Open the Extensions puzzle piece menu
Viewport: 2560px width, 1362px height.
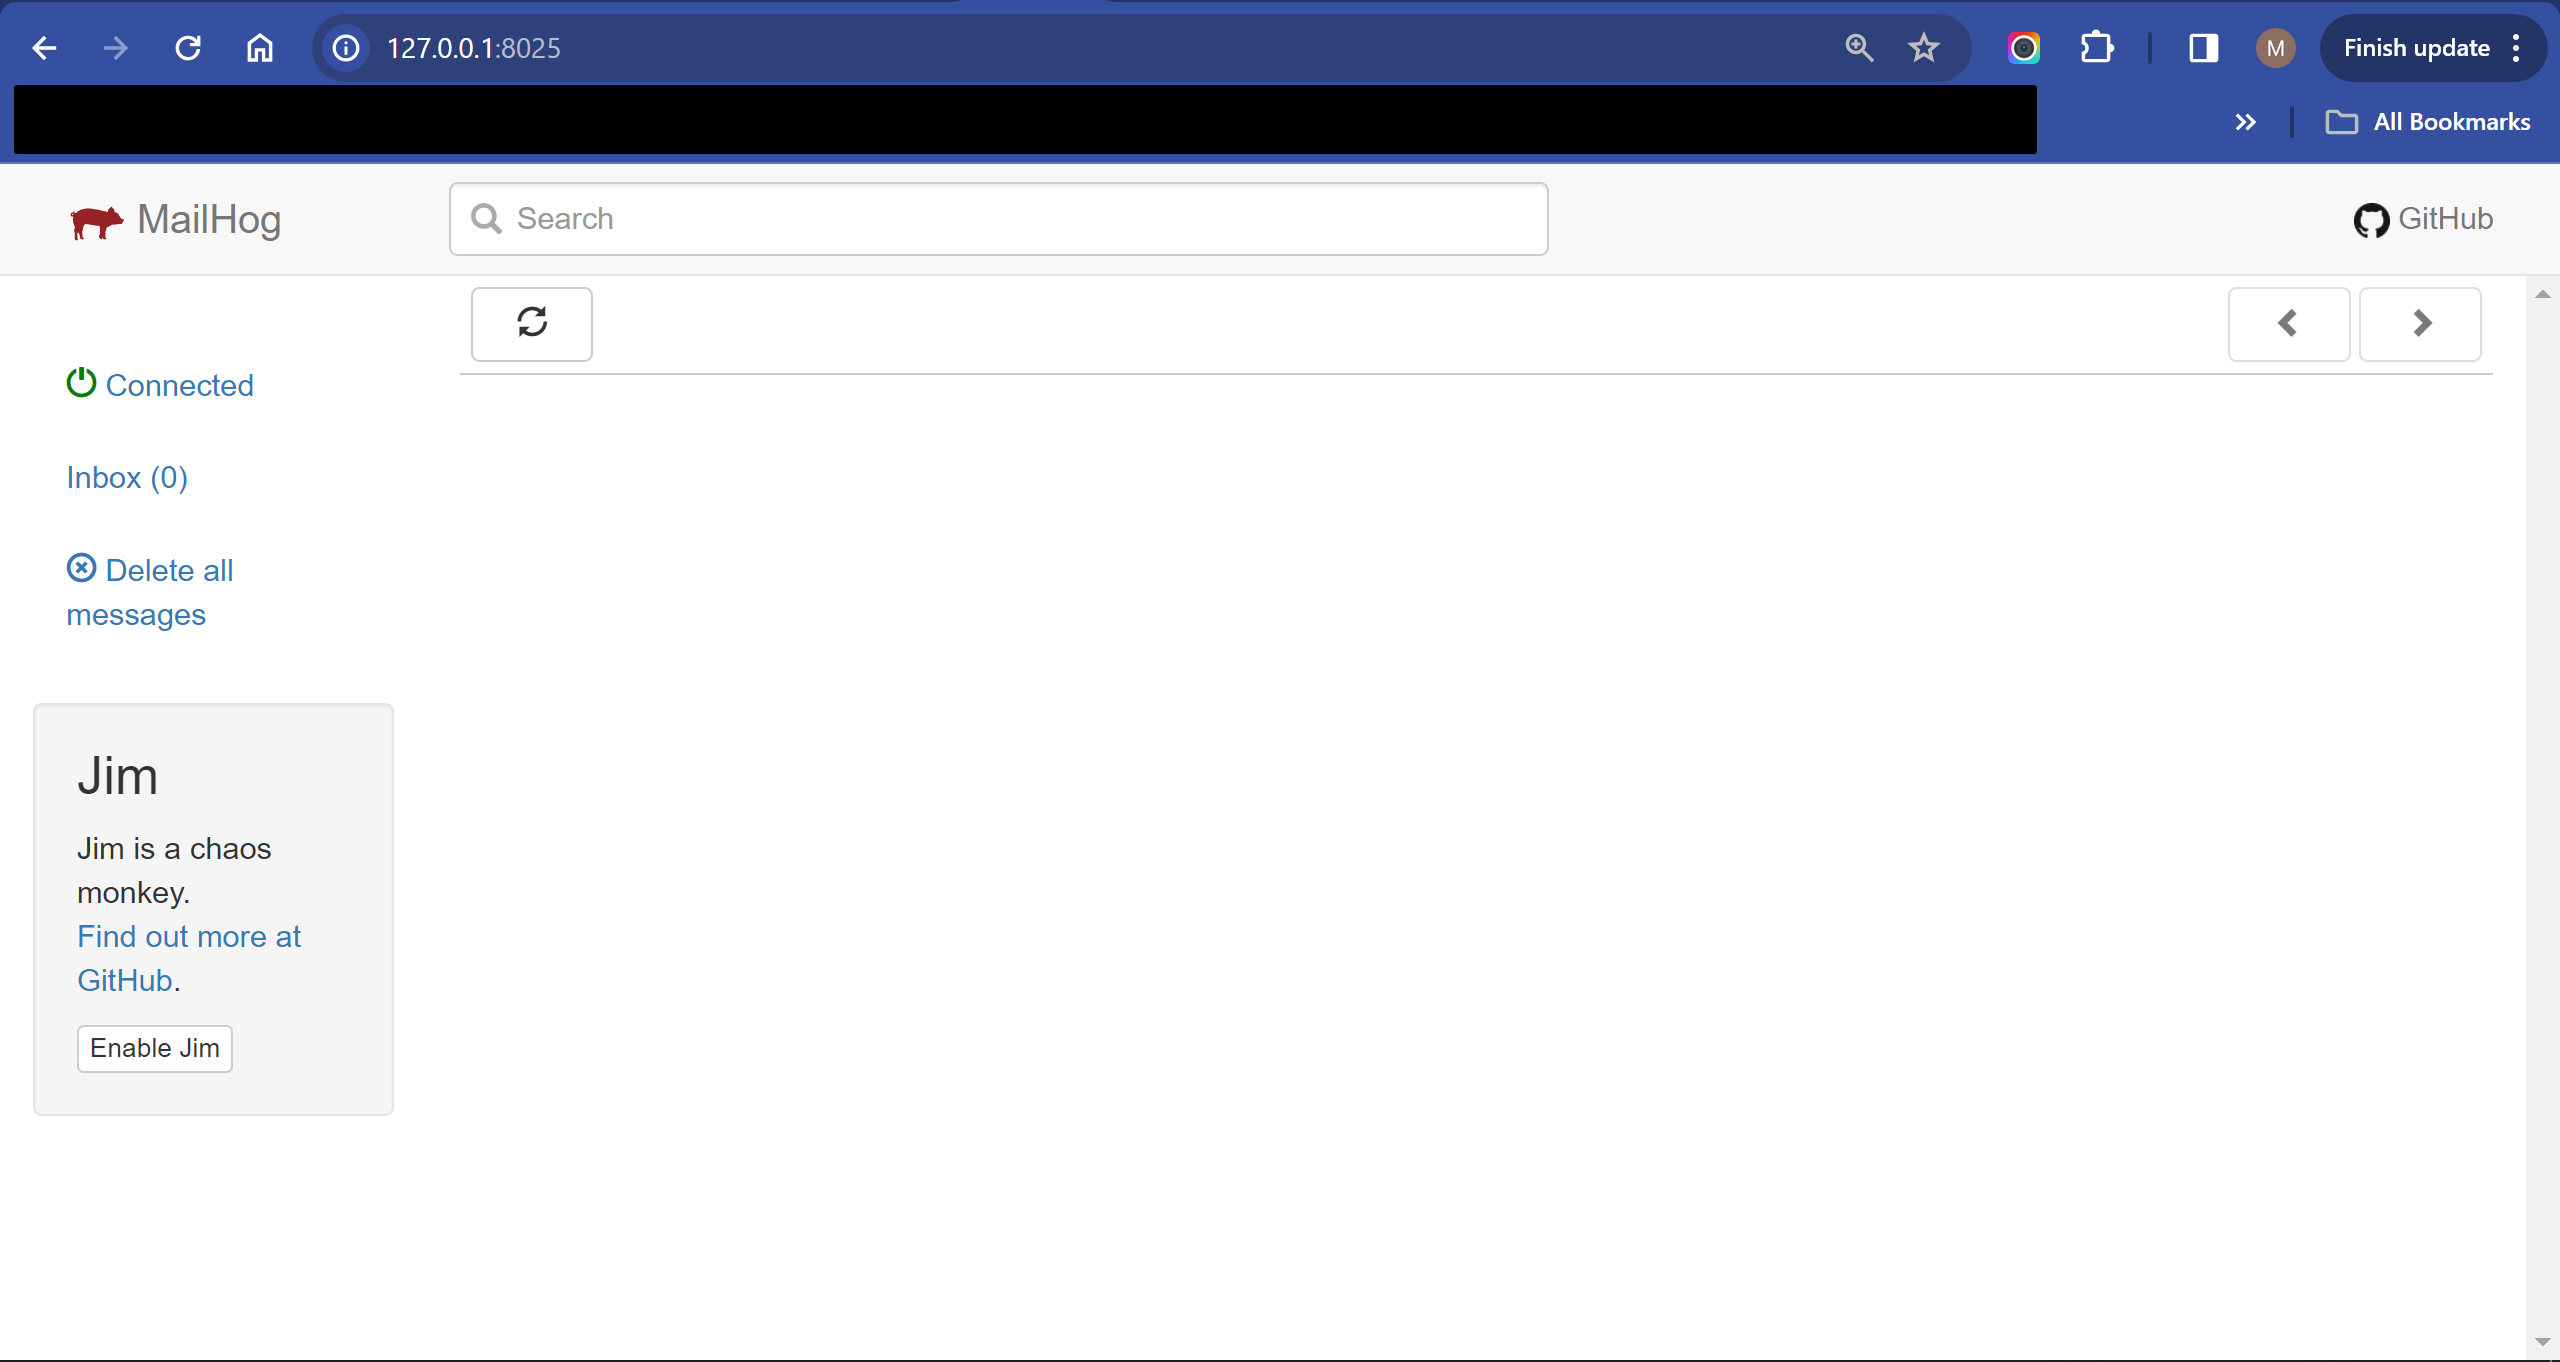(x=2097, y=48)
